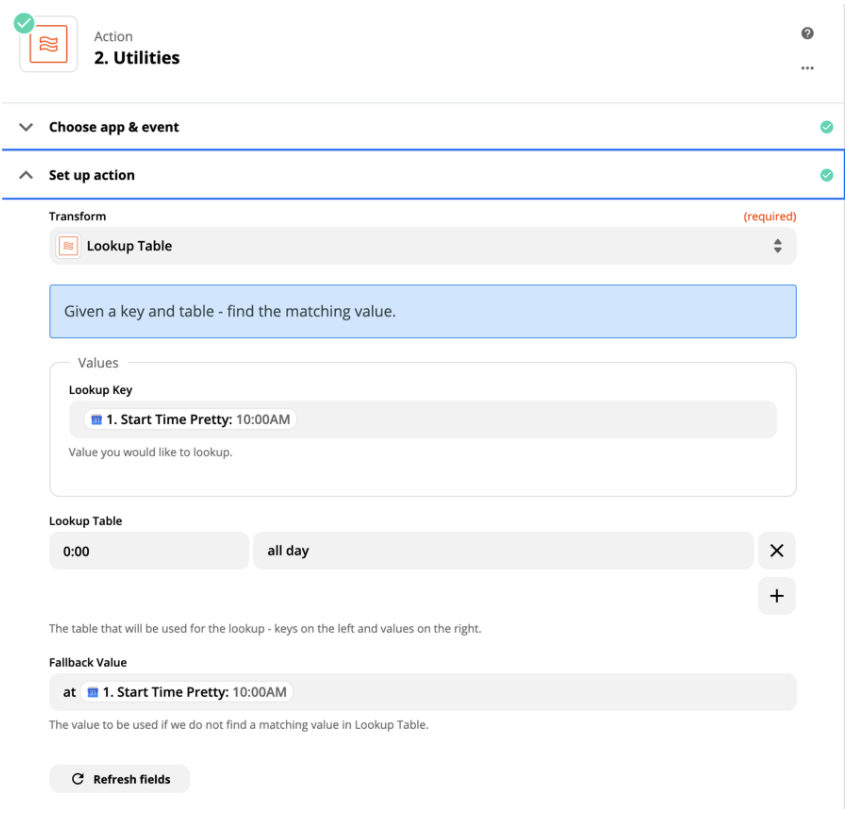
Task: Click the green check on Choose app & event
Action: pyautogui.click(x=826, y=127)
